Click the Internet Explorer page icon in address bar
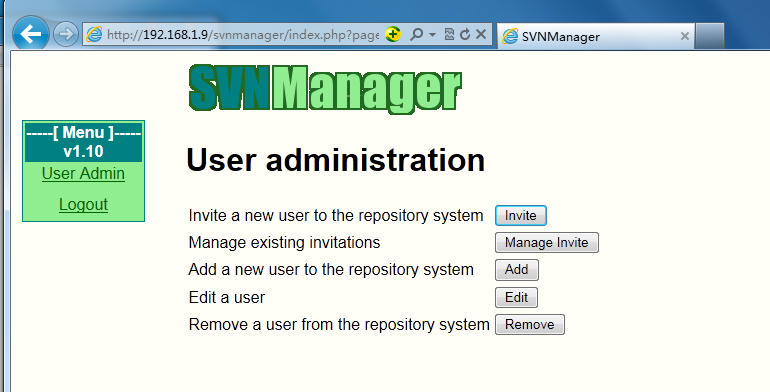This screenshot has height=392, width=770. pos(94,34)
